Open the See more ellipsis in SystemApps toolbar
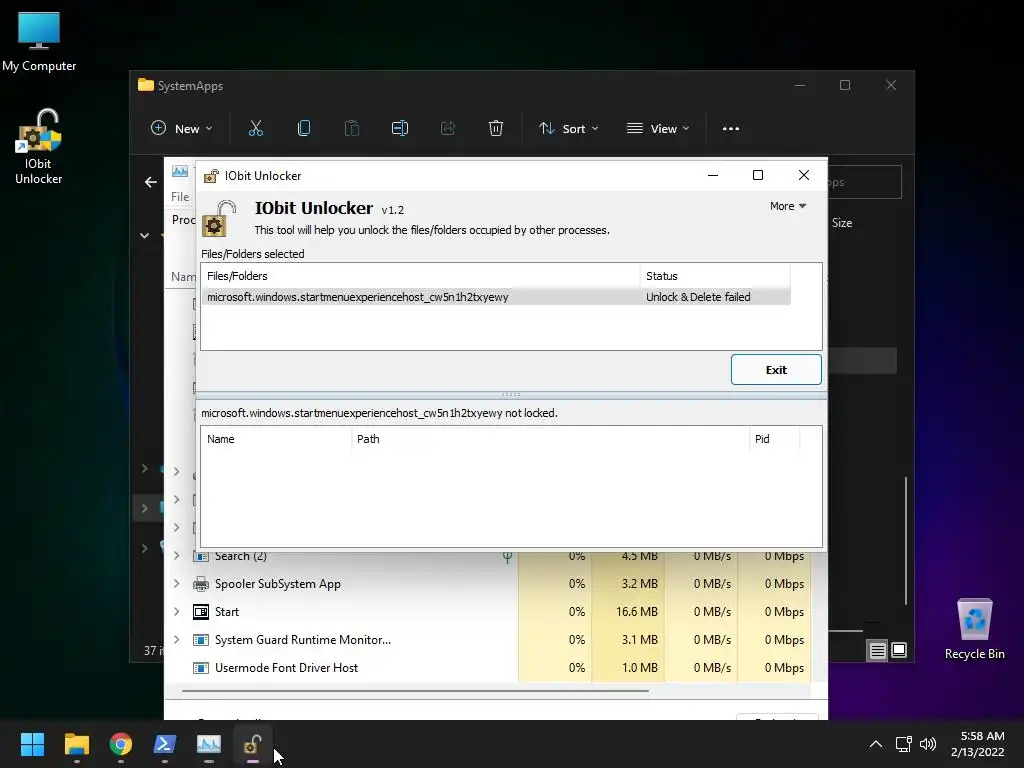The image size is (1024, 768). 731,129
